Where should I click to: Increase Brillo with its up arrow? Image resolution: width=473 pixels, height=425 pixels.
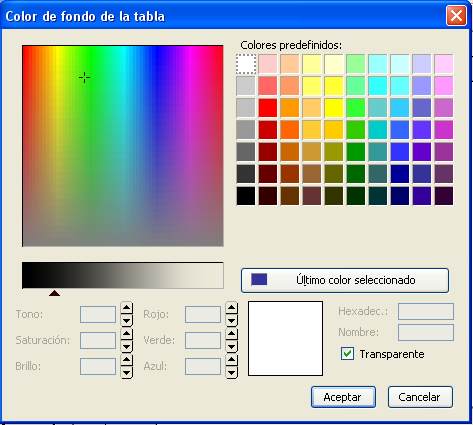point(126,360)
